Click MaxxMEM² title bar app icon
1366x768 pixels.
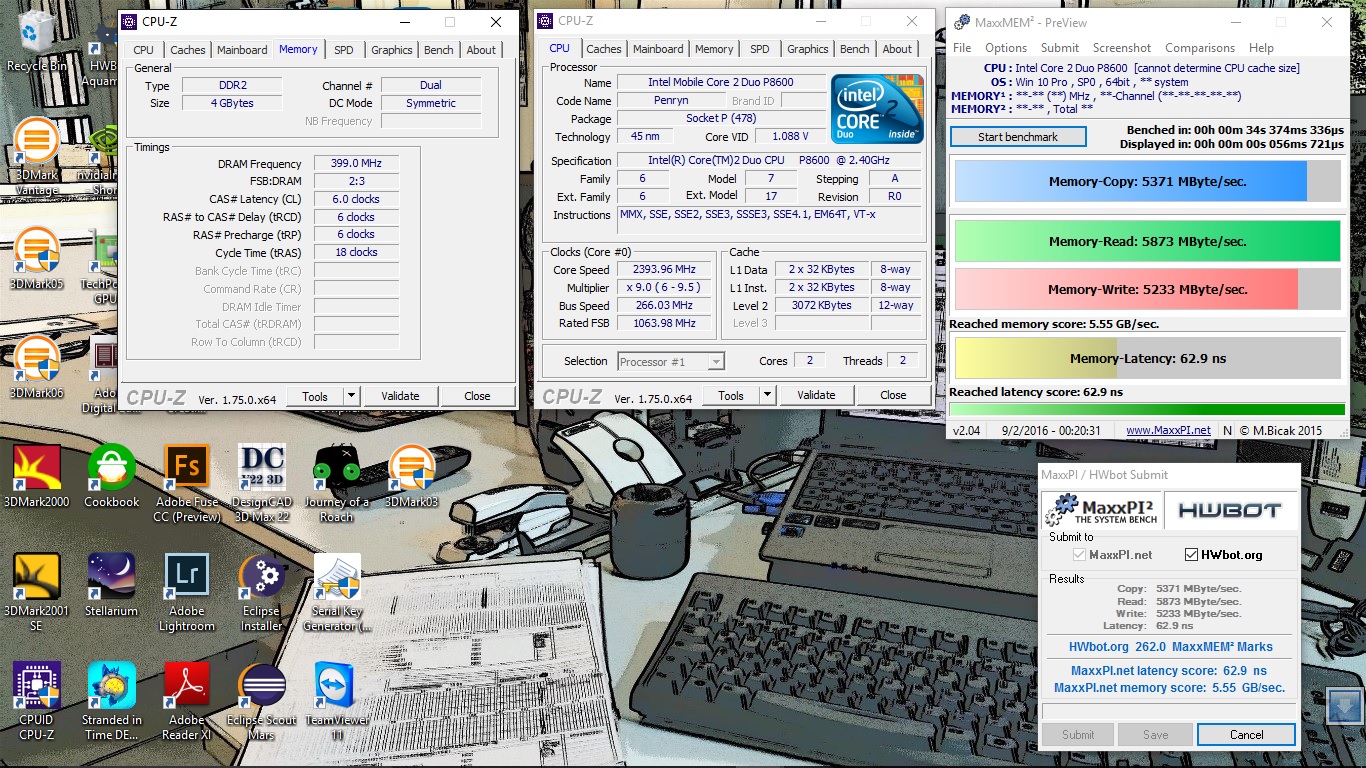(960, 23)
